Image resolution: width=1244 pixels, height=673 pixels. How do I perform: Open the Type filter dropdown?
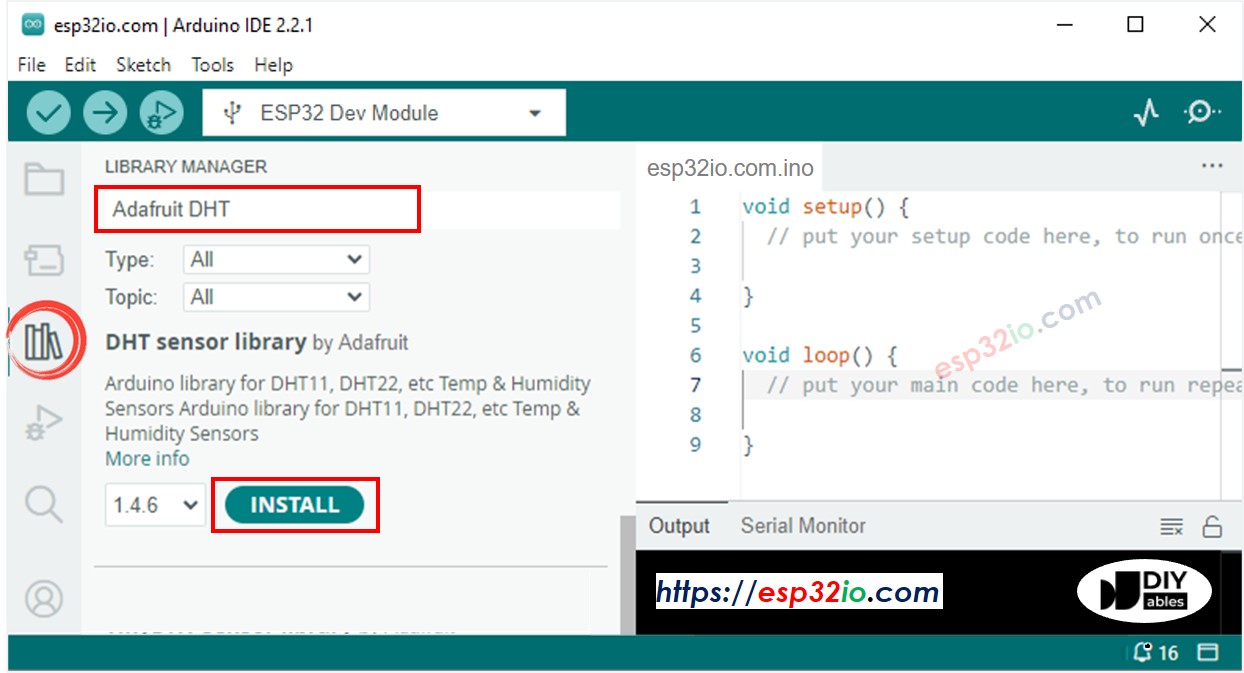[x=275, y=259]
